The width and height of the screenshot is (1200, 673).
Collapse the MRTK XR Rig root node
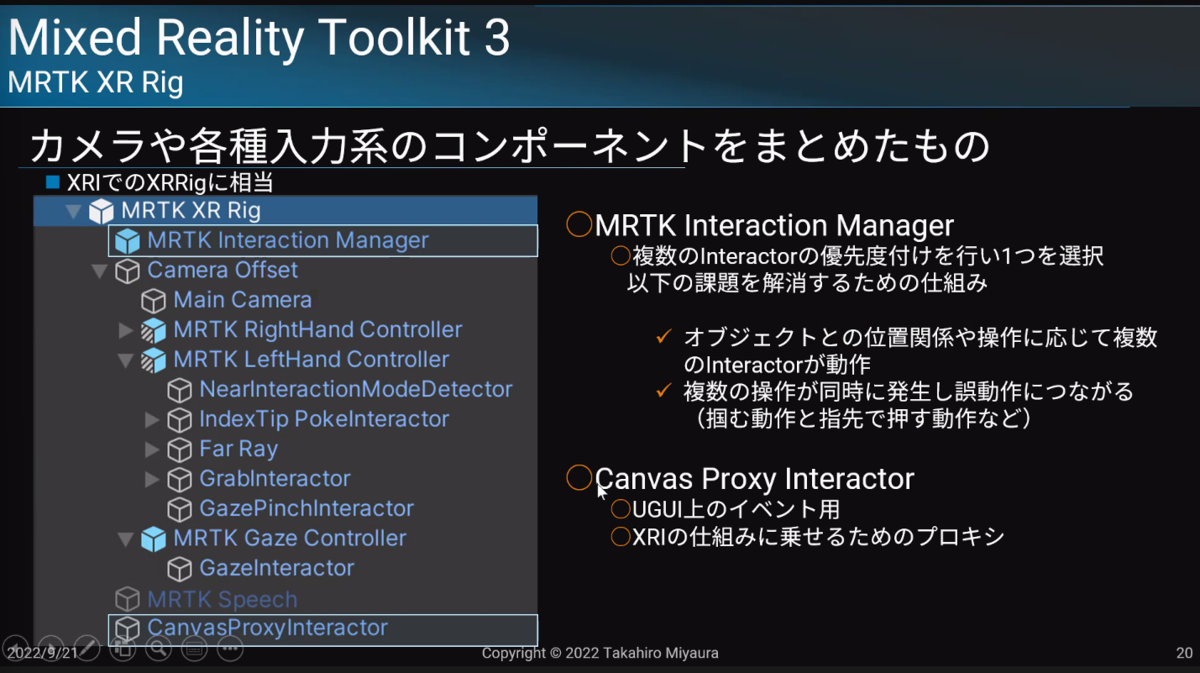[73, 212]
